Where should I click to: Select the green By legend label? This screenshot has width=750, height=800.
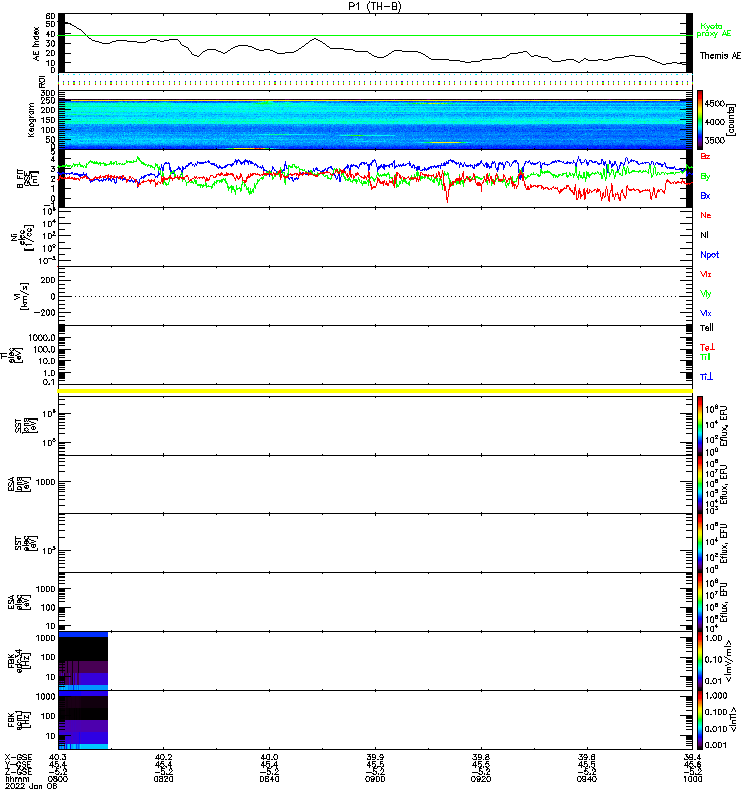click(x=705, y=176)
